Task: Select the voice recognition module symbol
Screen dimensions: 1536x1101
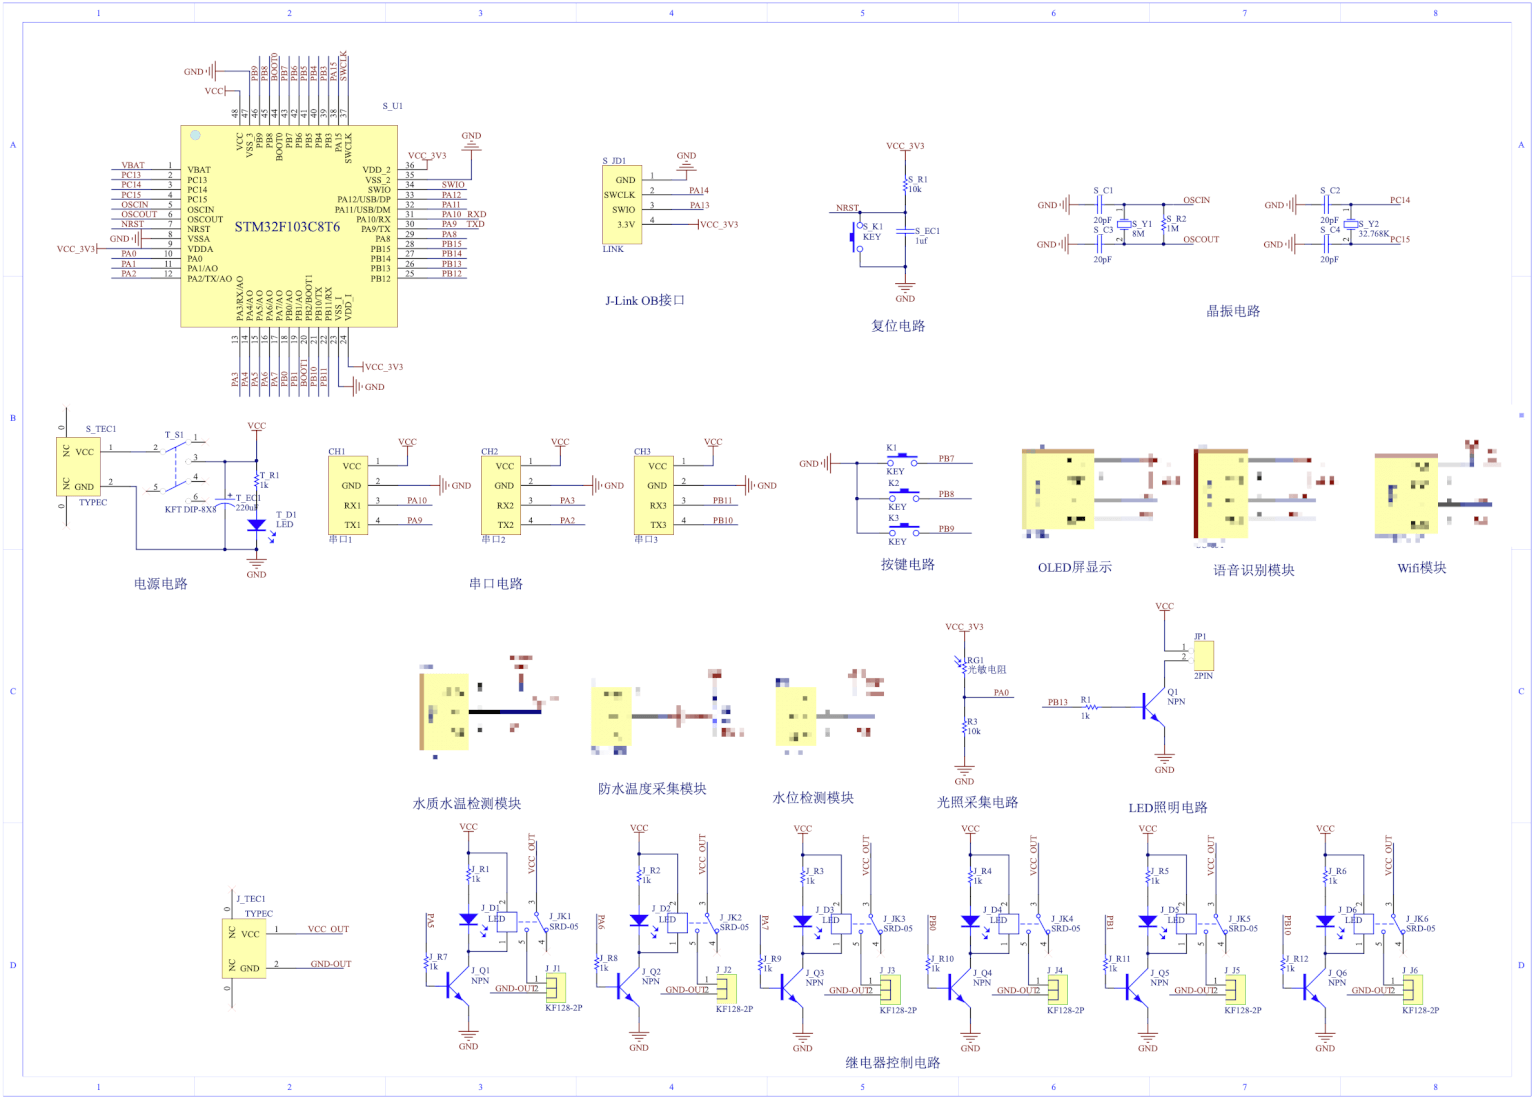Action: [x=1221, y=494]
